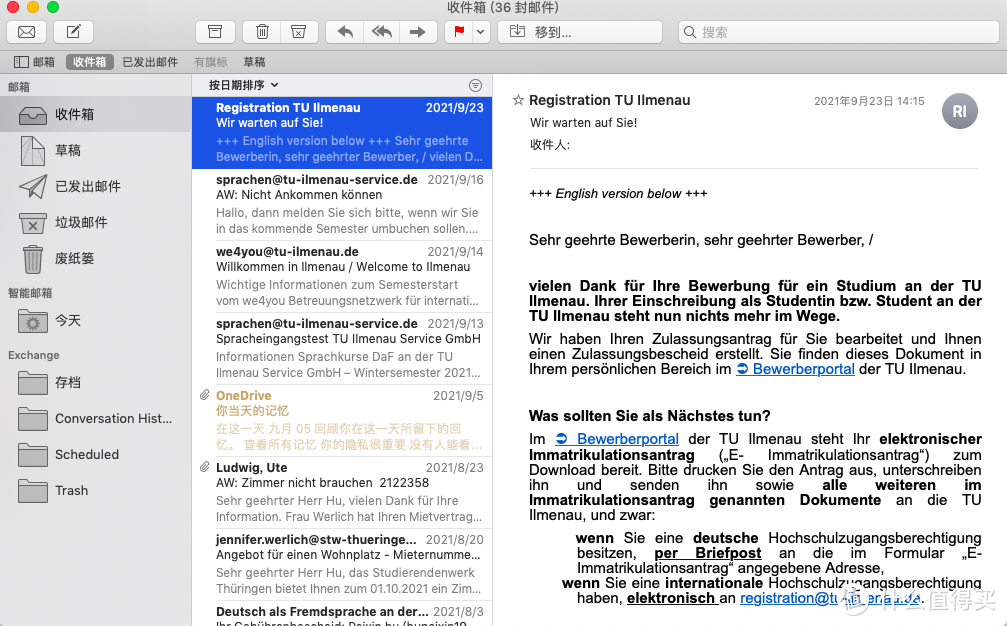This screenshot has width=1007, height=626.
Task: Click the drafts document icon in sidebar
Action: [33, 151]
